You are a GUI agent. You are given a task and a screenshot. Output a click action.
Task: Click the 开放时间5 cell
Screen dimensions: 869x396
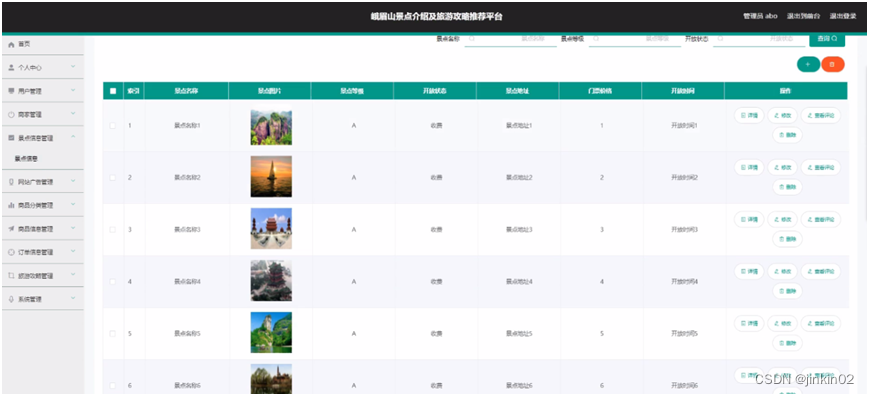(x=684, y=334)
